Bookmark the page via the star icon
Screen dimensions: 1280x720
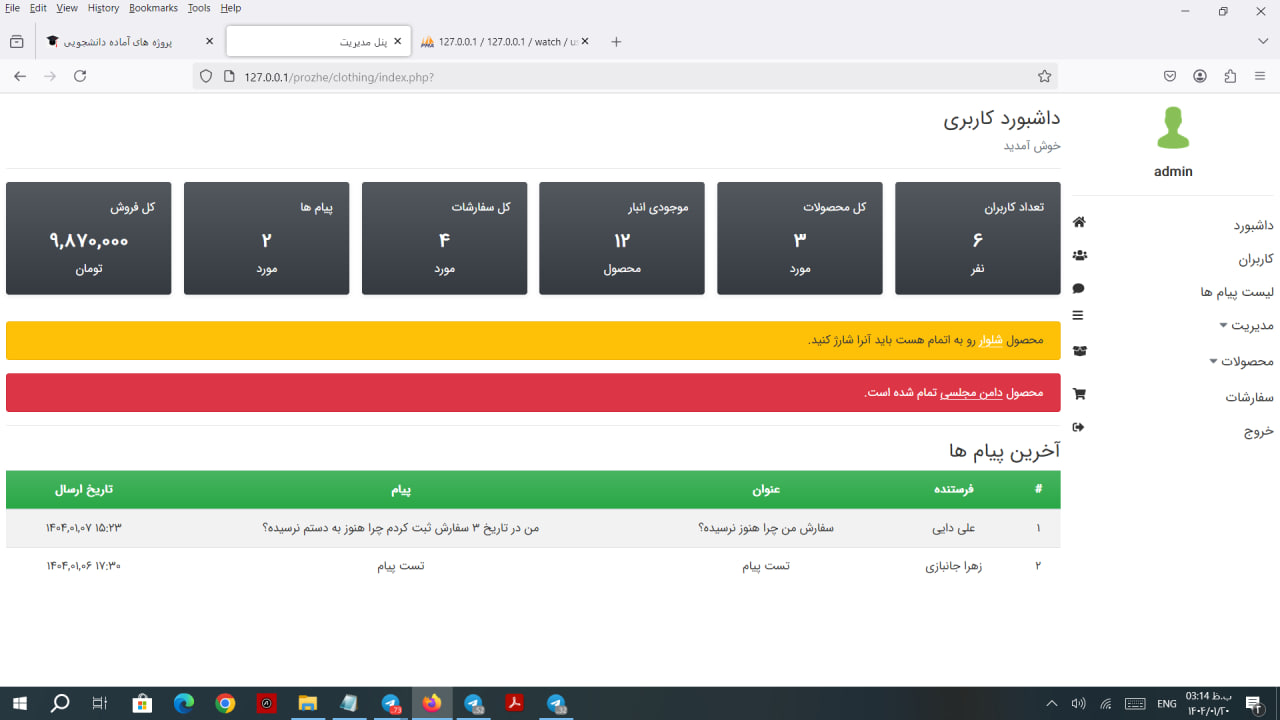tap(1044, 75)
